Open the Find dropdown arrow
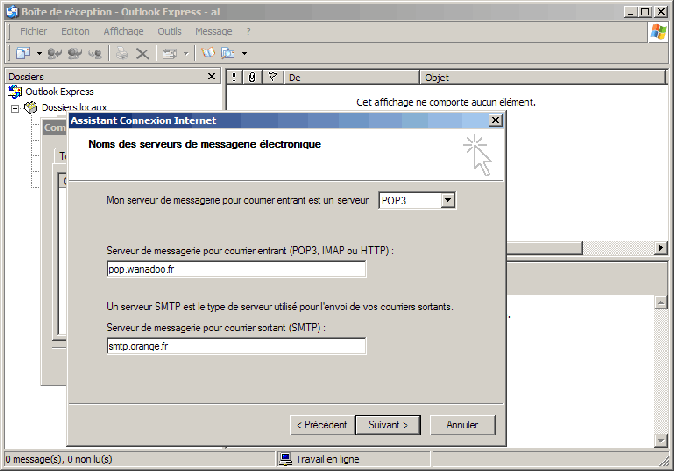The height and width of the screenshot is (471, 674). click(244, 53)
